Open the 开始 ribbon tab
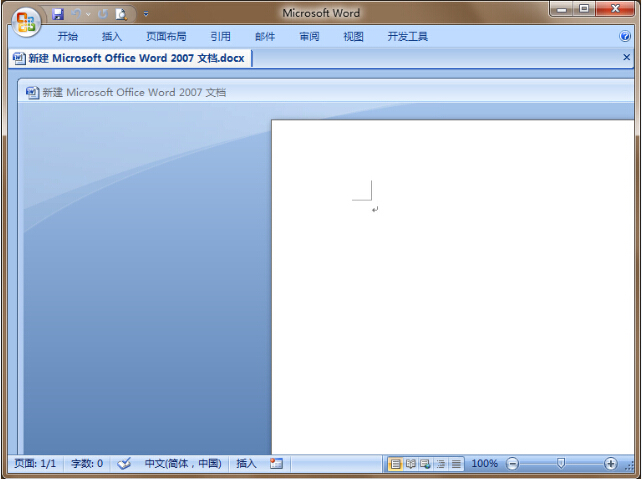 67,37
